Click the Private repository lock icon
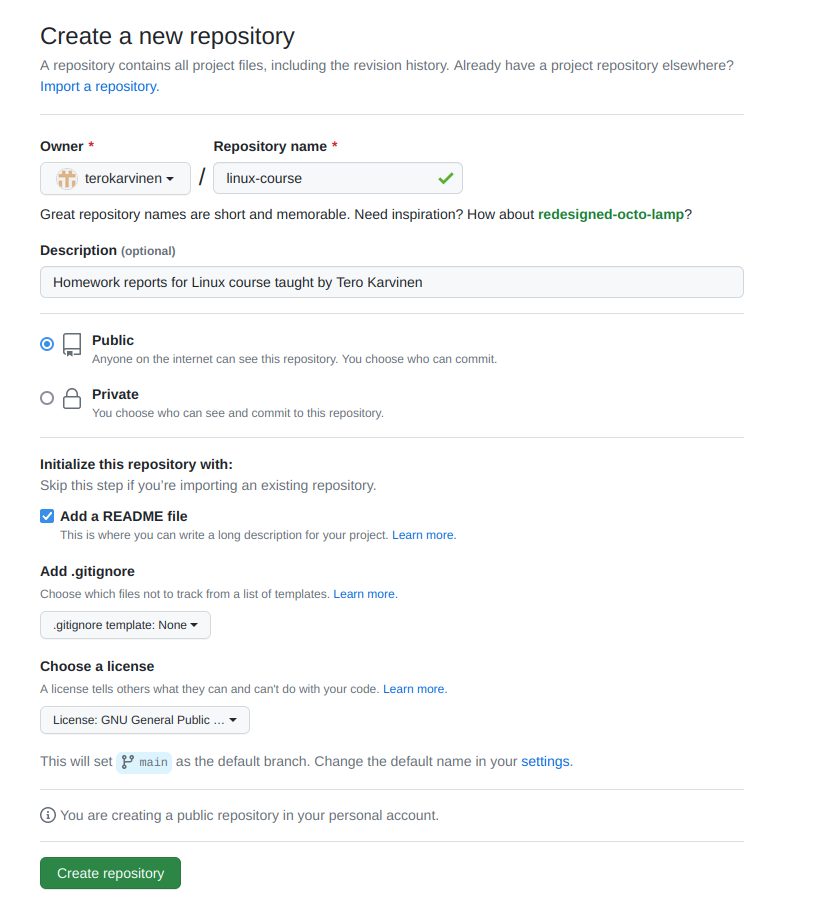 point(72,399)
